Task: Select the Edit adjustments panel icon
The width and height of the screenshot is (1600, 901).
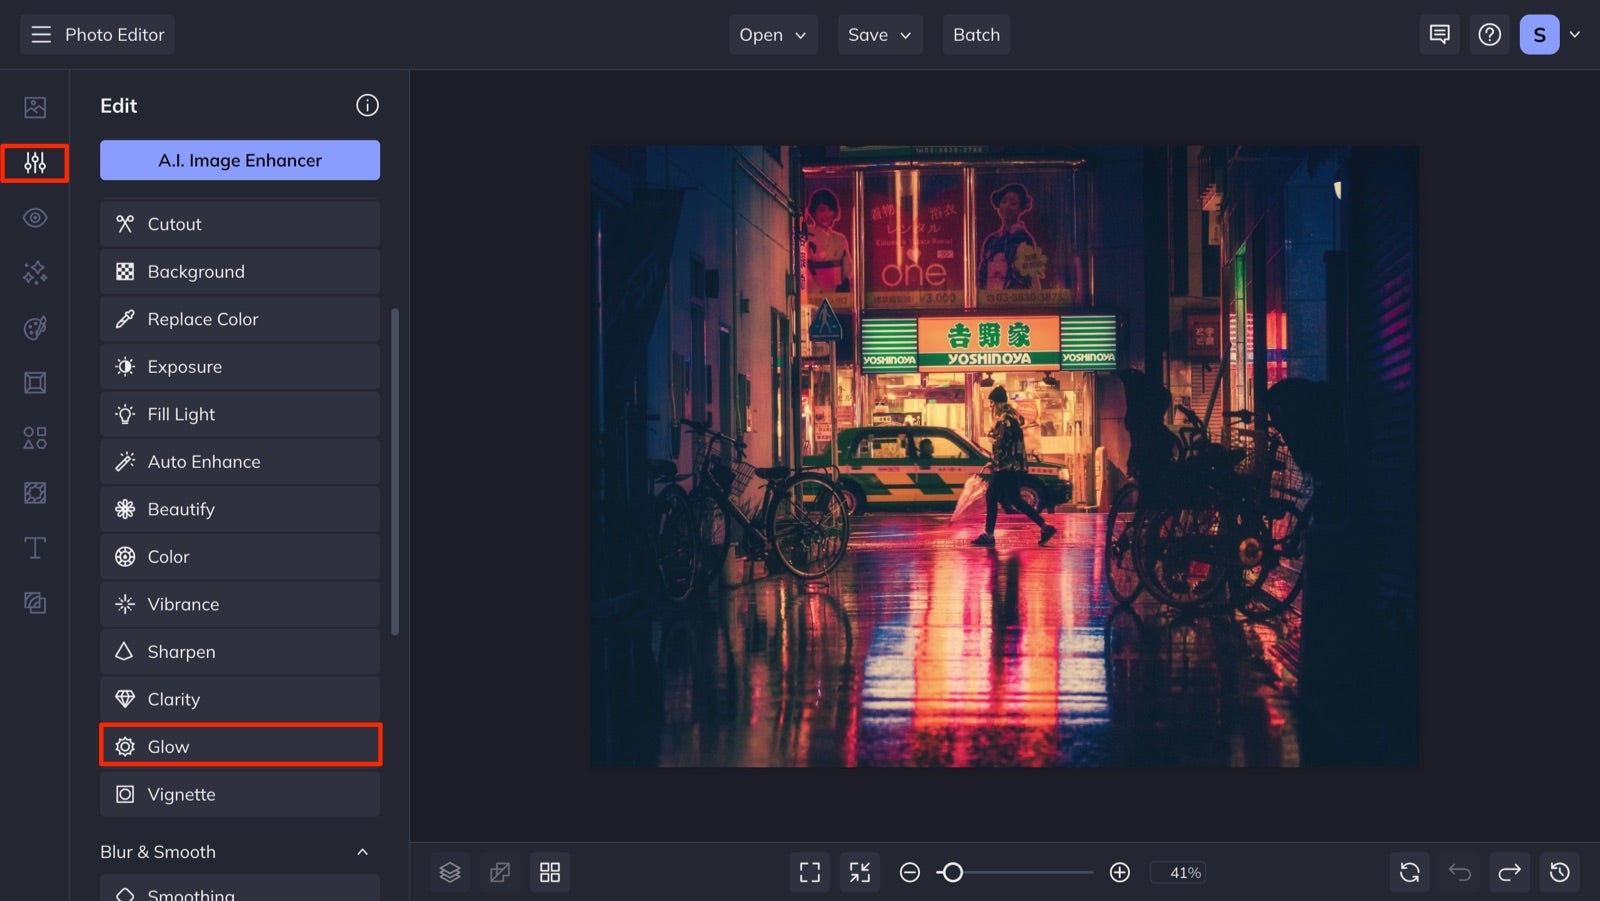Action: [35, 163]
